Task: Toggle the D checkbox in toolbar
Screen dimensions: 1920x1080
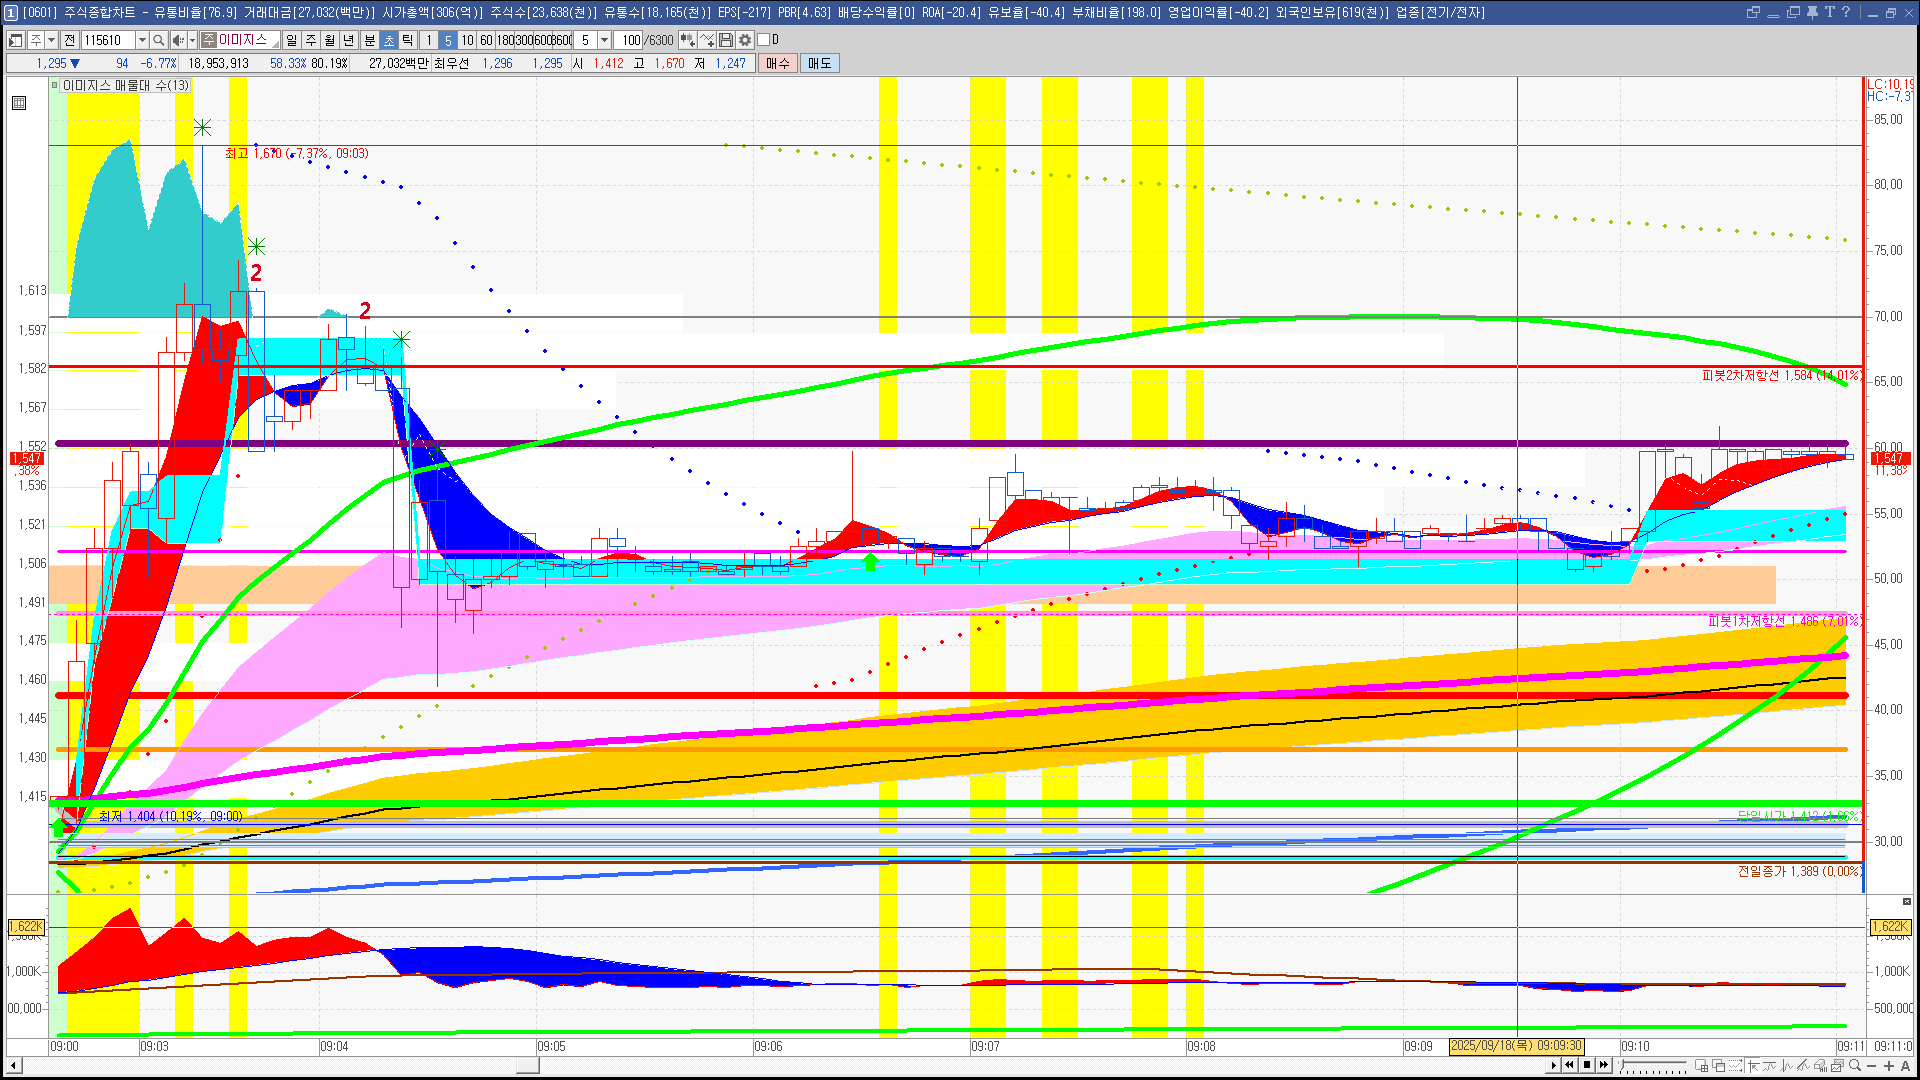Action: pyautogui.click(x=764, y=40)
